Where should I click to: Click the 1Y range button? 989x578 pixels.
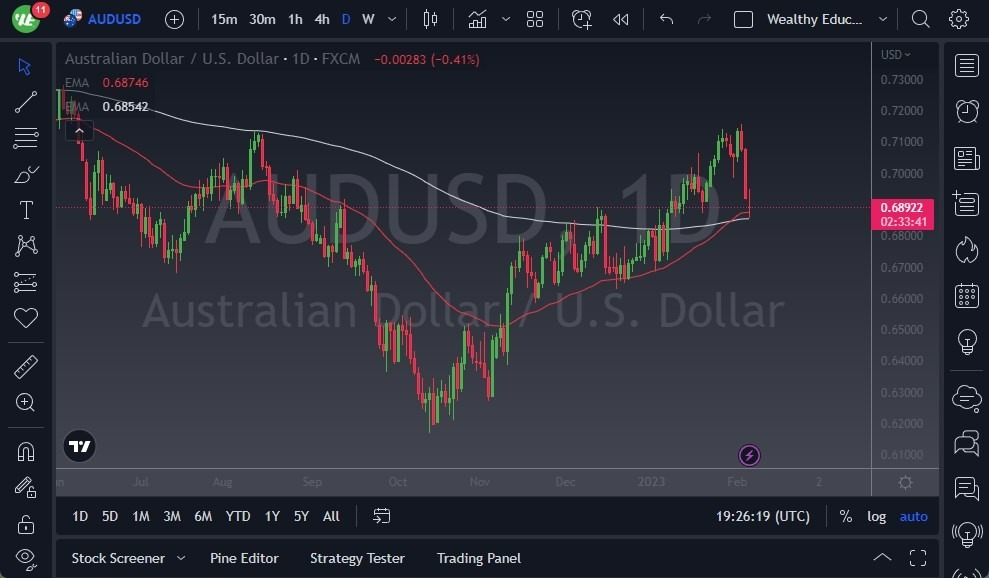[271, 516]
